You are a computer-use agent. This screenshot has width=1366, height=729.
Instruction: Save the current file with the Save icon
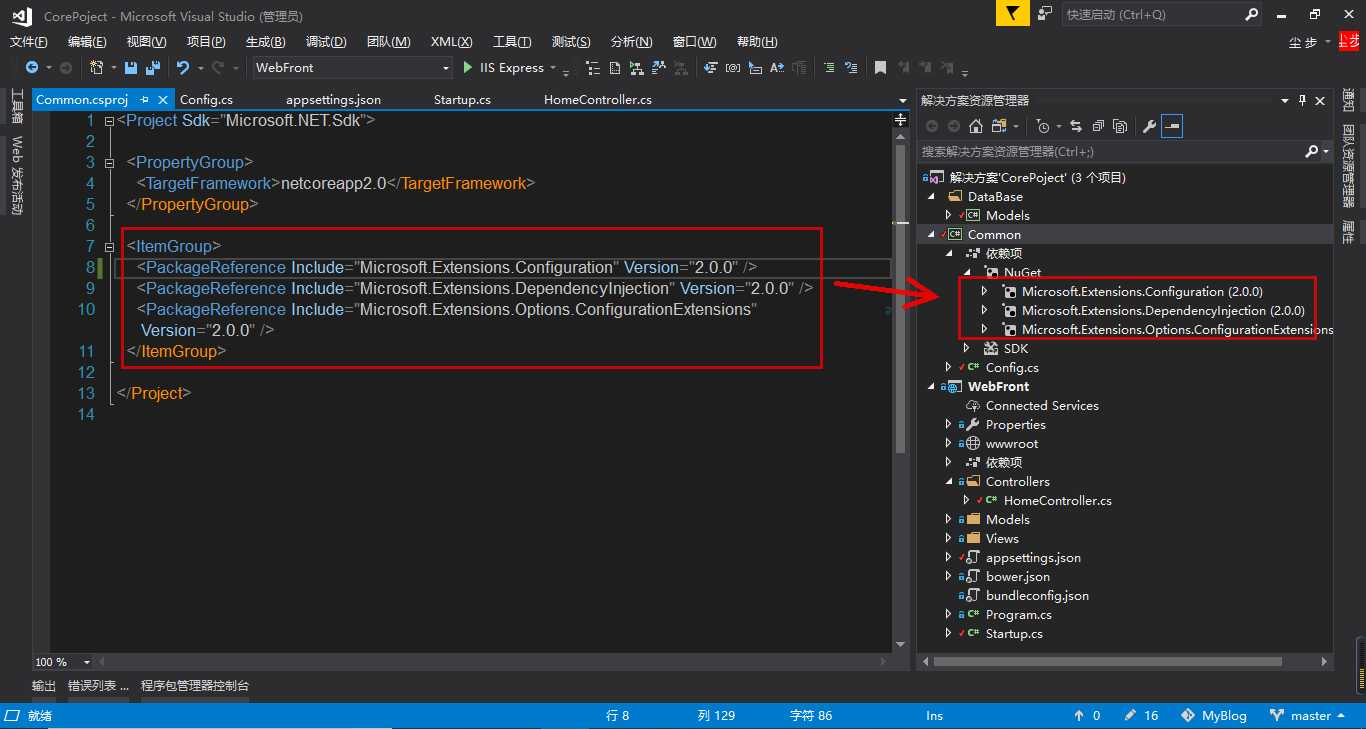tap(130, 68)
